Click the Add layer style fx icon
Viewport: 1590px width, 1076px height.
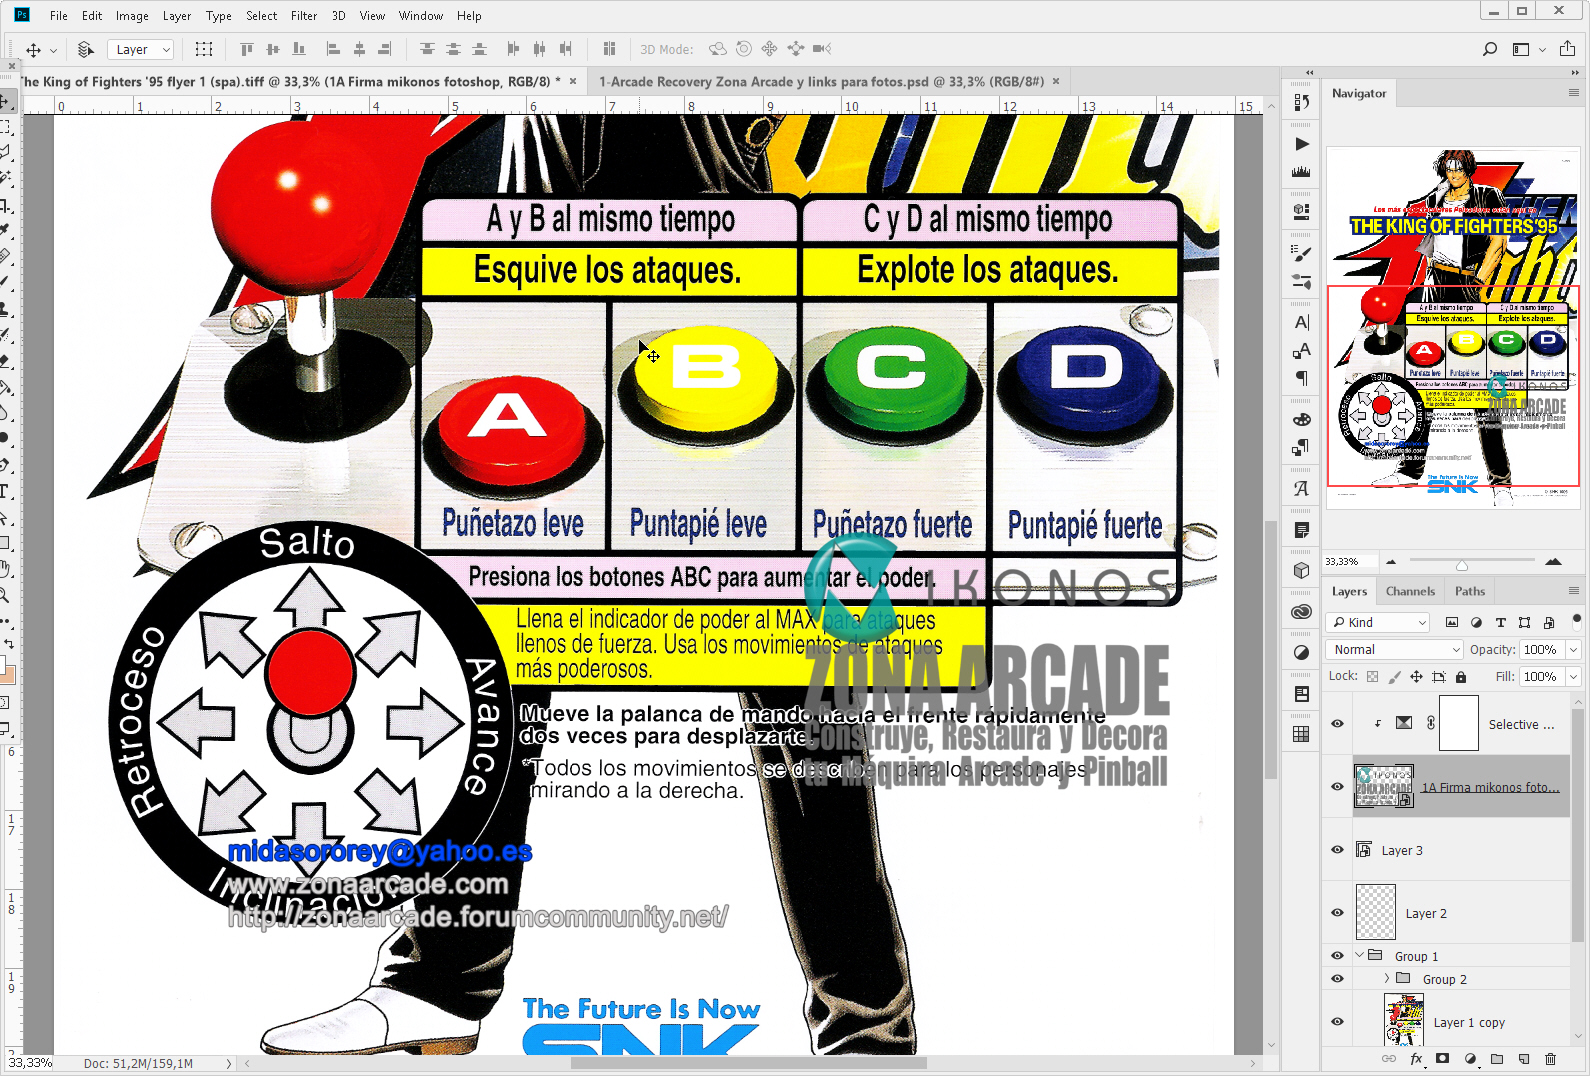click(1416, 1058)
